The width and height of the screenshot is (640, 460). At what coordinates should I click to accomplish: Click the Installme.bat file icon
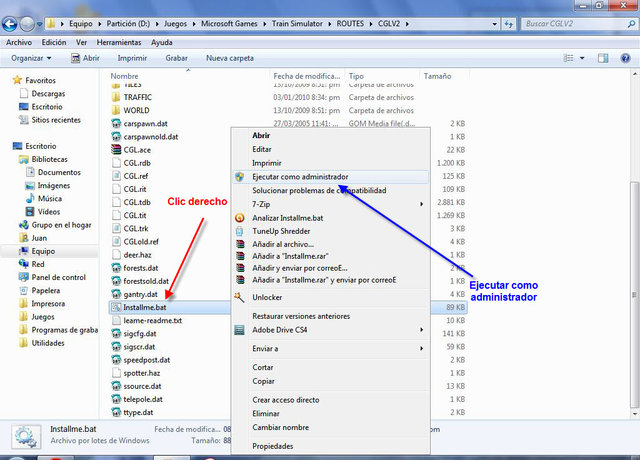coord(117,308)
